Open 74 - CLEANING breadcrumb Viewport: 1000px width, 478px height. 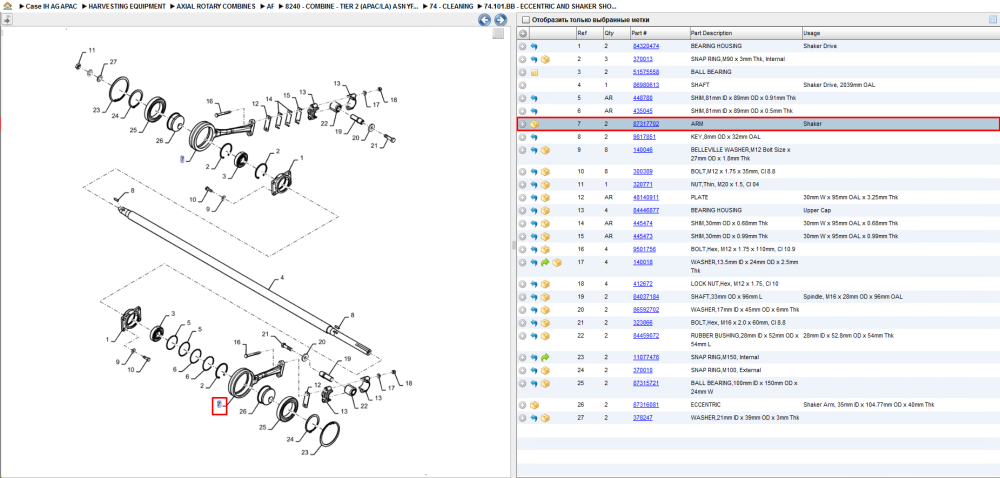pos(452,6)
